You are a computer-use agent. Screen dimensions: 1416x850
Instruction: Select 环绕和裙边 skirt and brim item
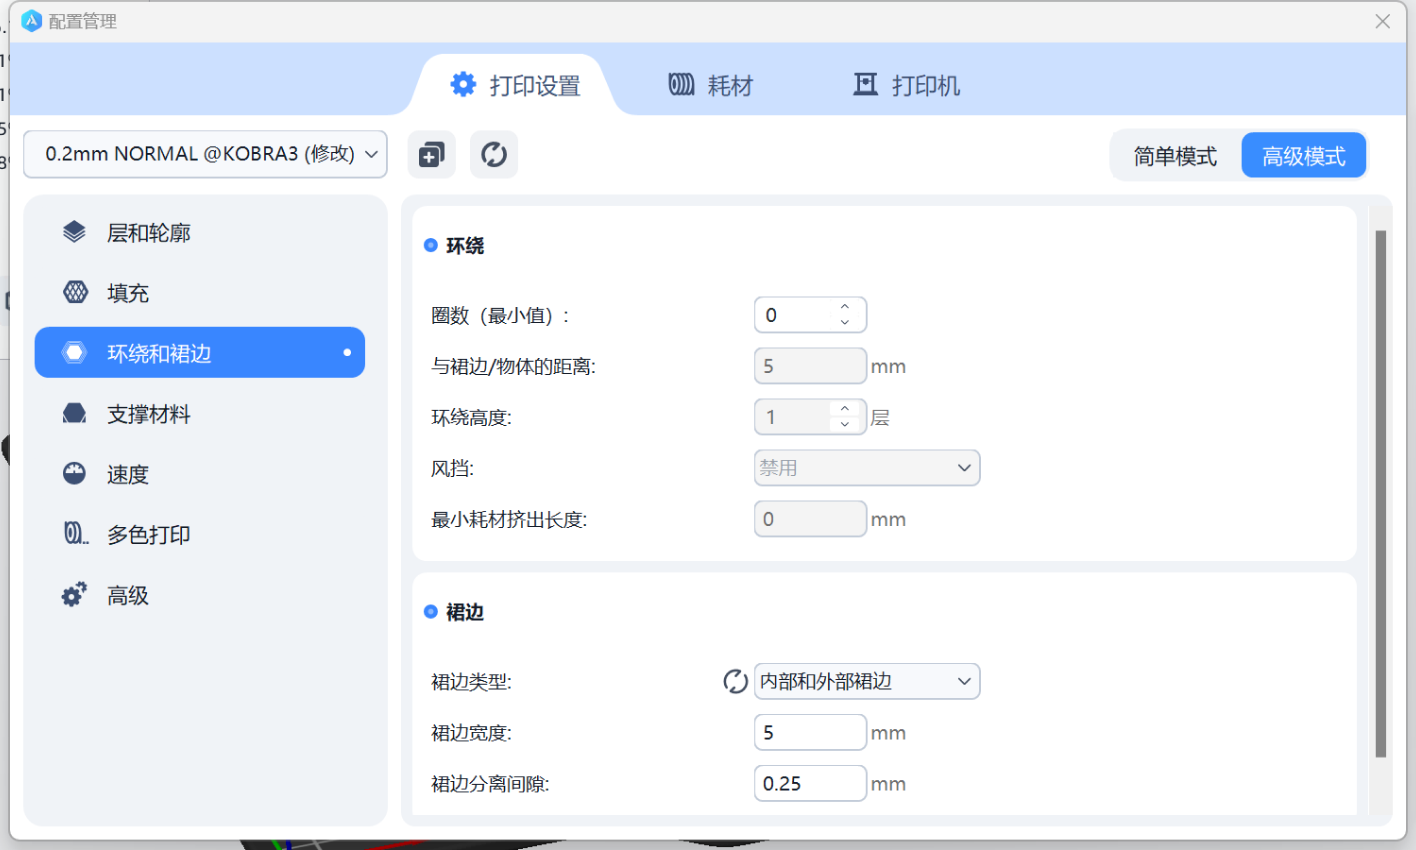point(200,353)
